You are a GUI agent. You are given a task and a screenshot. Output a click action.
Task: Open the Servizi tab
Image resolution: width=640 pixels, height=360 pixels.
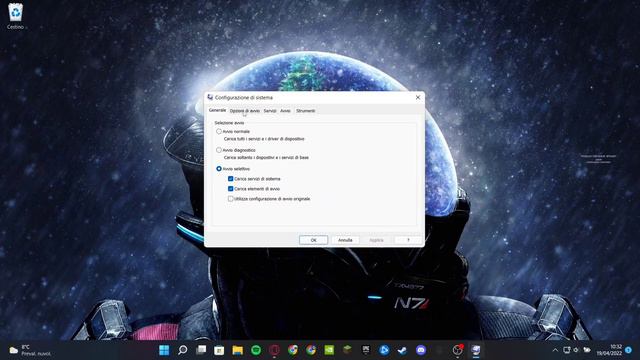click(270, 111)
